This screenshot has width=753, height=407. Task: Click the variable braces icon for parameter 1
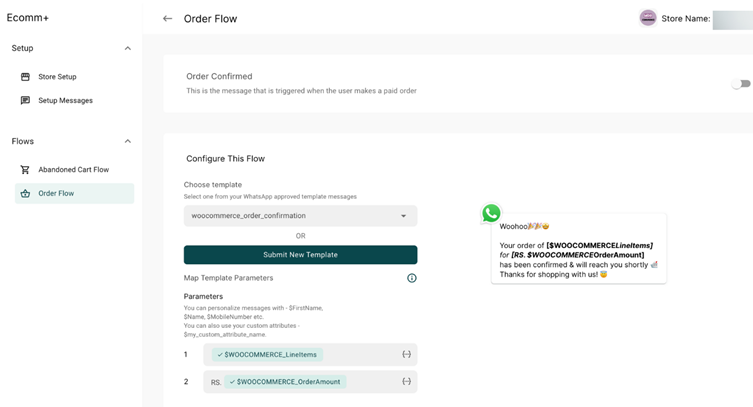click(x=406, y=354)
